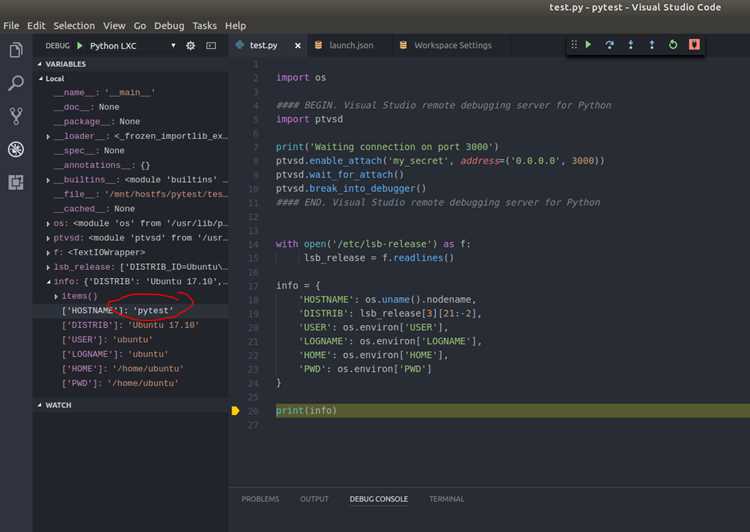Expand the __loader__ variable

(x=48, y=137)
